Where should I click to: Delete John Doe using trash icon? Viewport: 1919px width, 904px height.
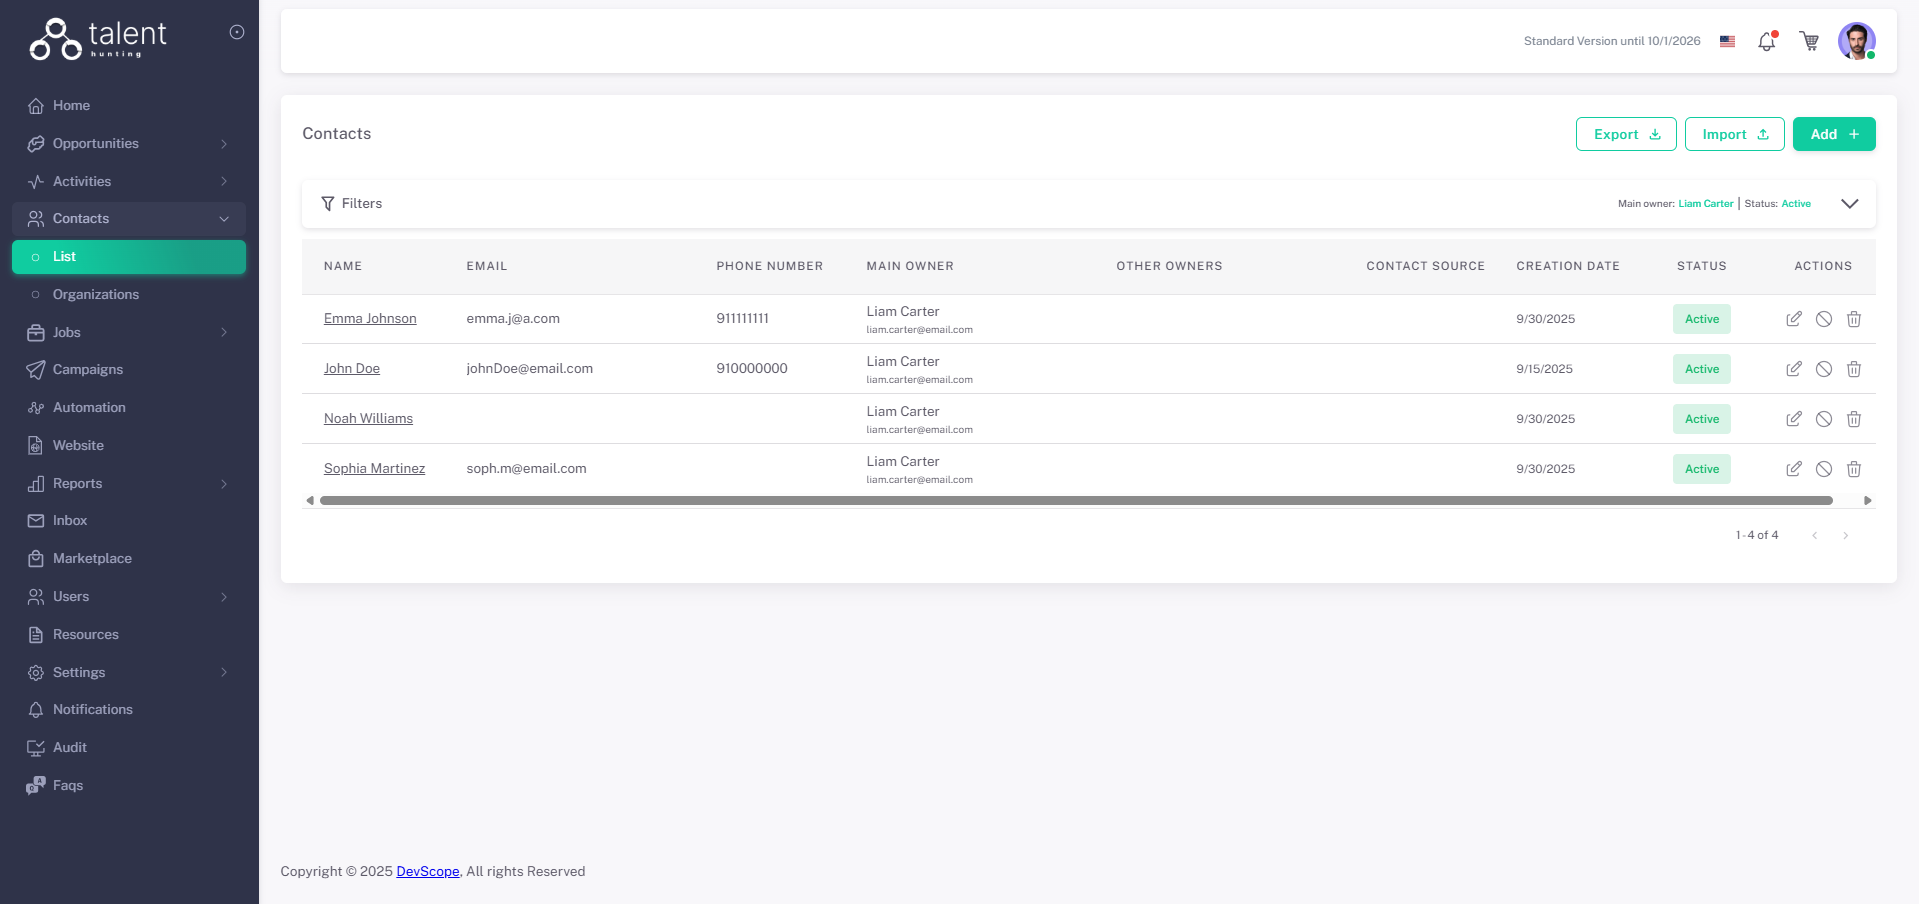pyautogui.click(x=1853, y=369)
